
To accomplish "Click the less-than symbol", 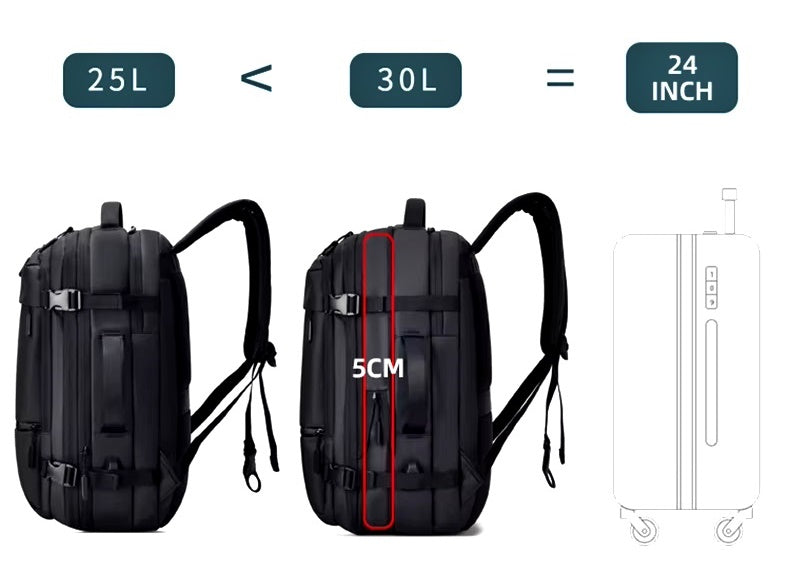I will [256, 78].
